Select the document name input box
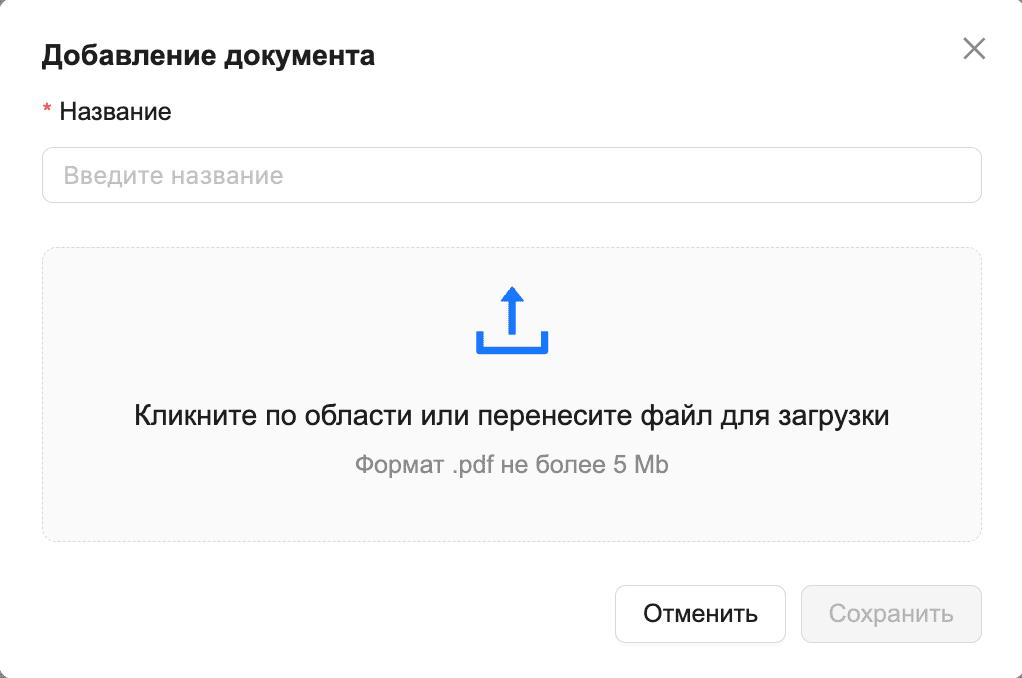 (511, 176)
